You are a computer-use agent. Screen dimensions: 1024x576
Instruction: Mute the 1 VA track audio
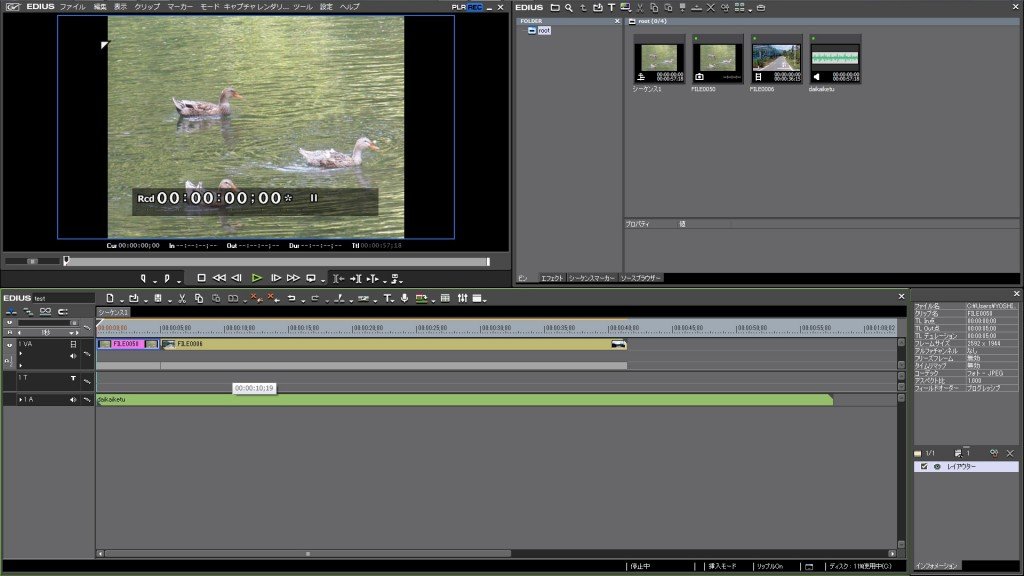click(x=73, y=356)
